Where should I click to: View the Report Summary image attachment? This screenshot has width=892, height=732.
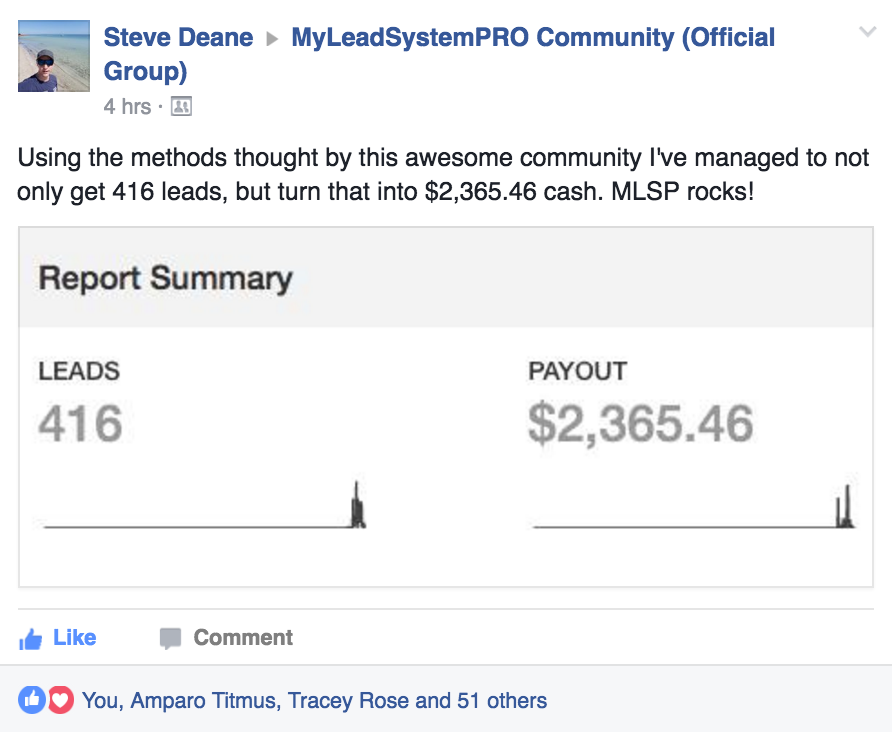[x=446, y=407]
